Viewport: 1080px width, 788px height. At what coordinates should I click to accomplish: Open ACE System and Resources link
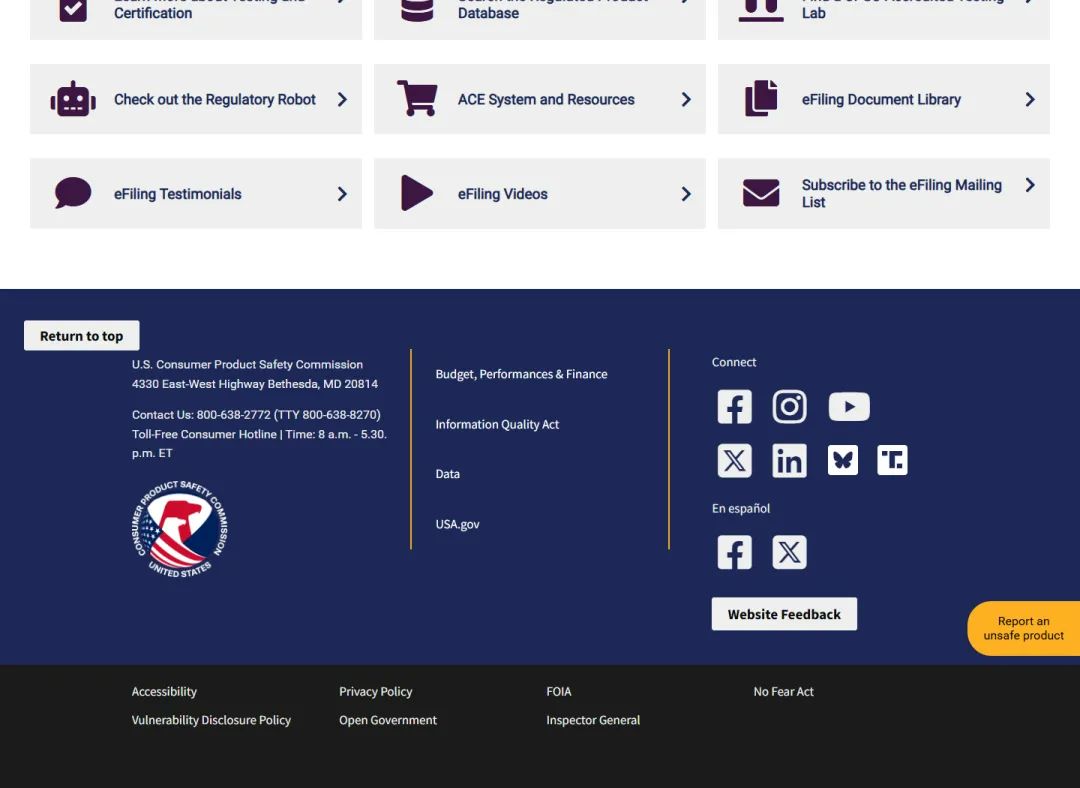[546, 99]
